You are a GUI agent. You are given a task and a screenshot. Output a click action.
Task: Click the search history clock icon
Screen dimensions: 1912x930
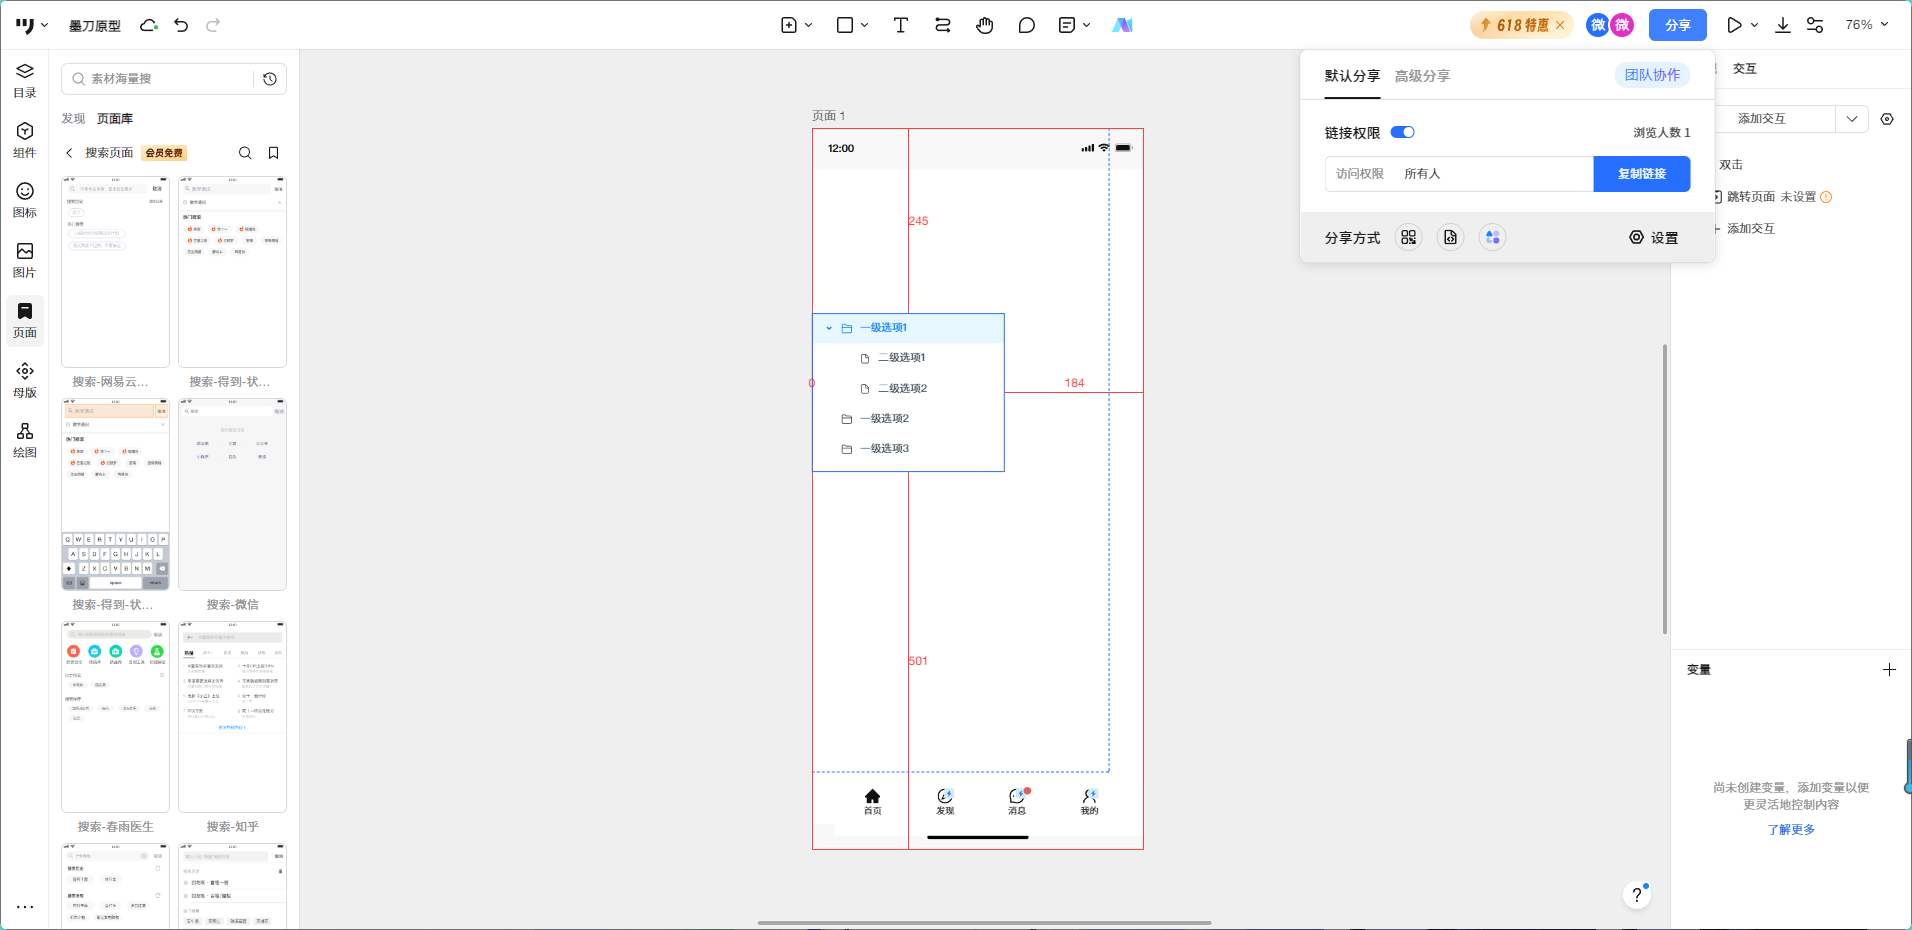[270, 79]
